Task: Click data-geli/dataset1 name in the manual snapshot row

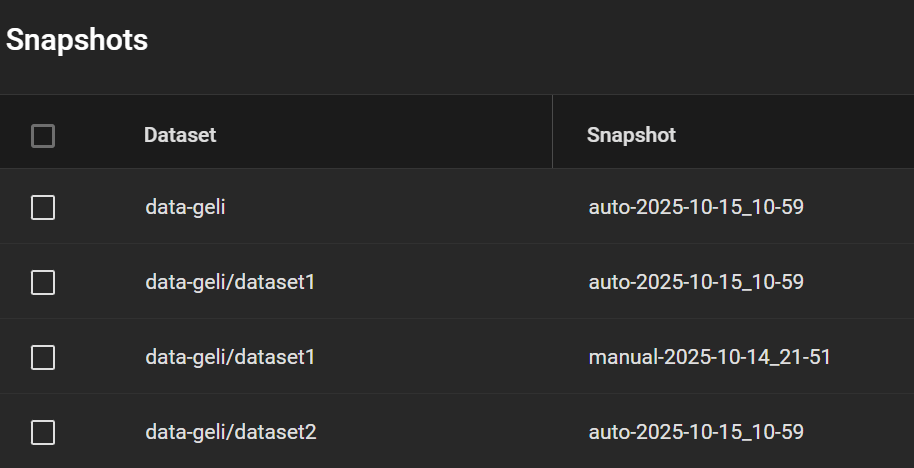Action: (x=230, y=357)
